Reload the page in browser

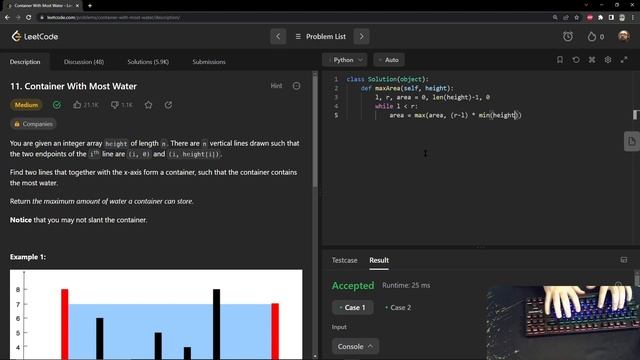[29, 18]
